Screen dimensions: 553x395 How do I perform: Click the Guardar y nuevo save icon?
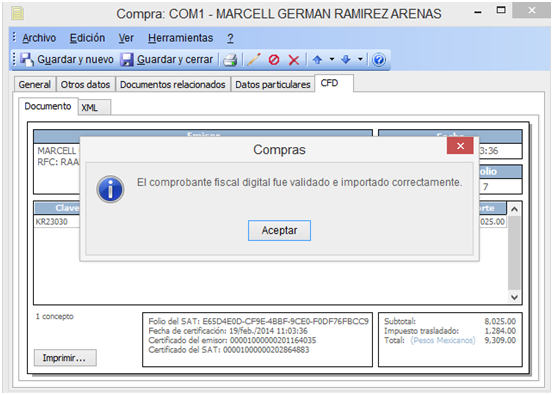pyautogui.click(x=27, y=60)
